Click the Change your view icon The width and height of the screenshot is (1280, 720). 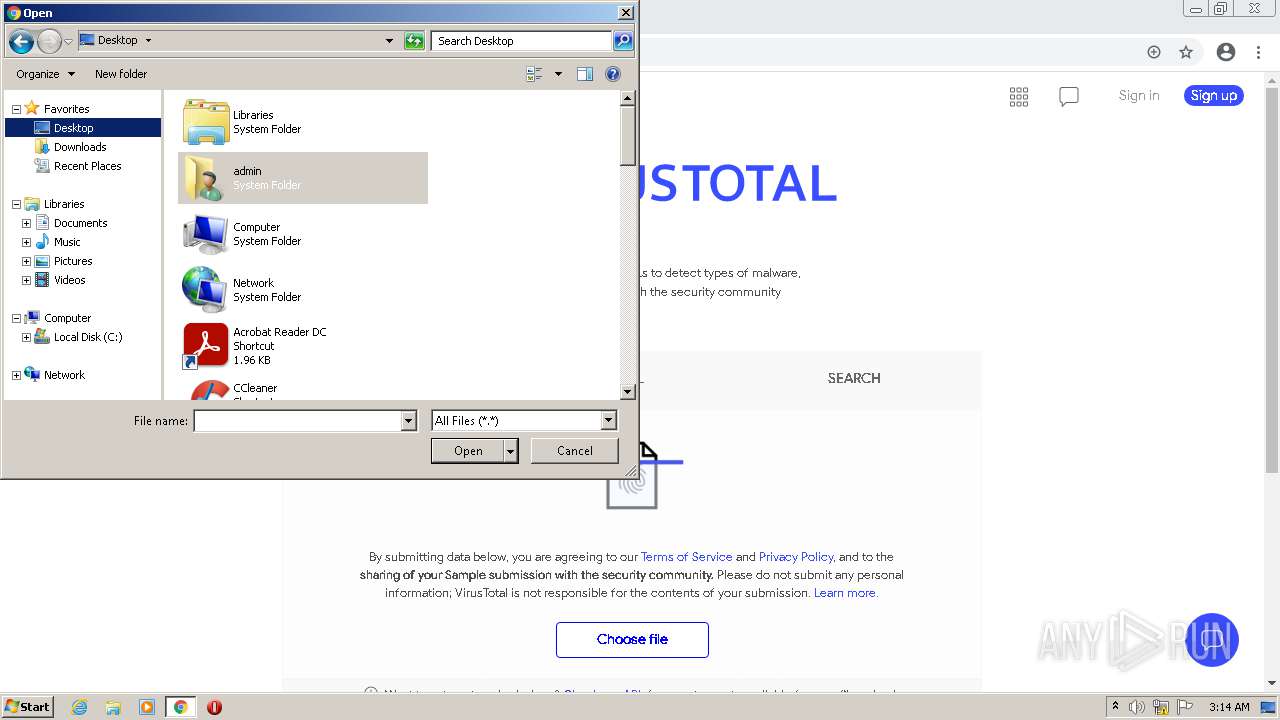click(x=534, y=74)
